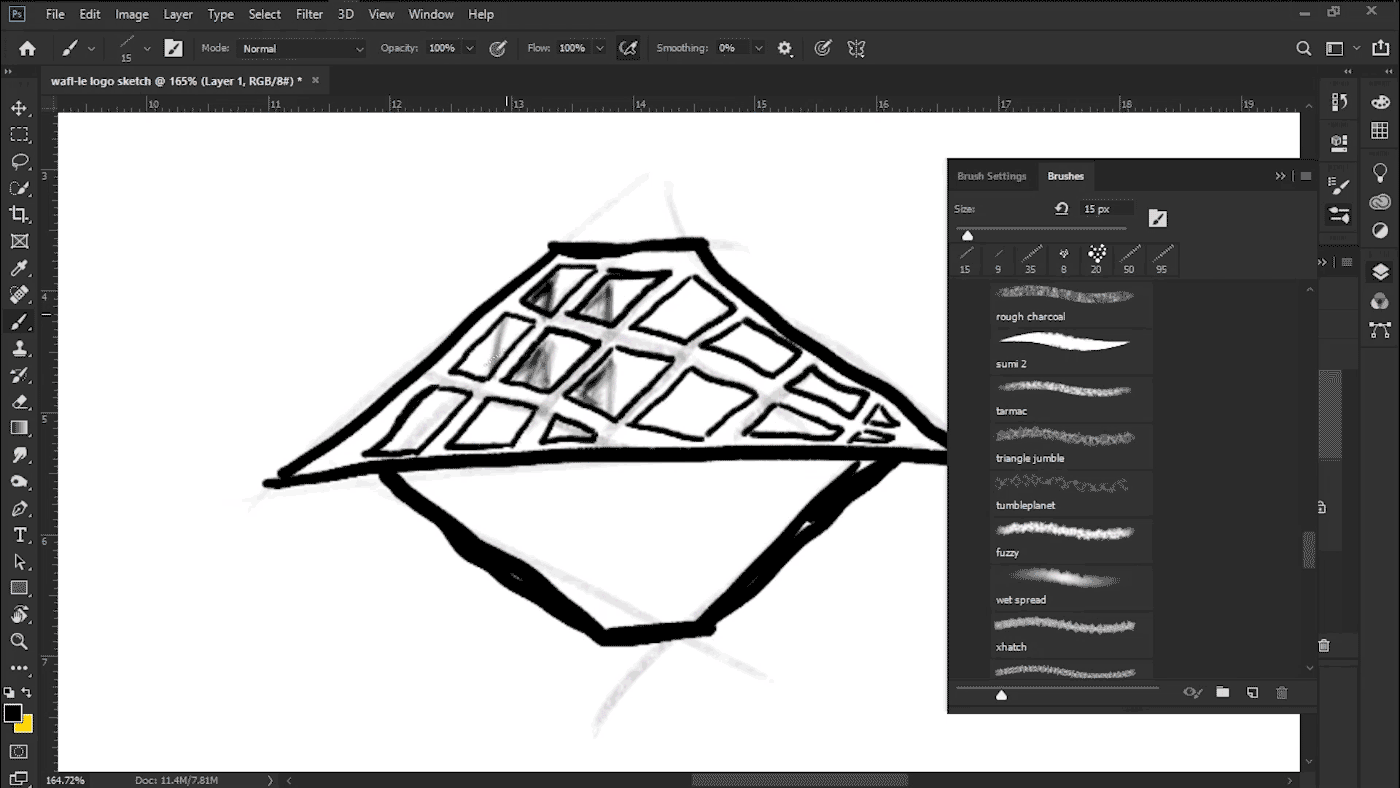The width and height of the screenshot is (1400, 788).
Task: Select the Dodge tool
Action: (19, 482)
